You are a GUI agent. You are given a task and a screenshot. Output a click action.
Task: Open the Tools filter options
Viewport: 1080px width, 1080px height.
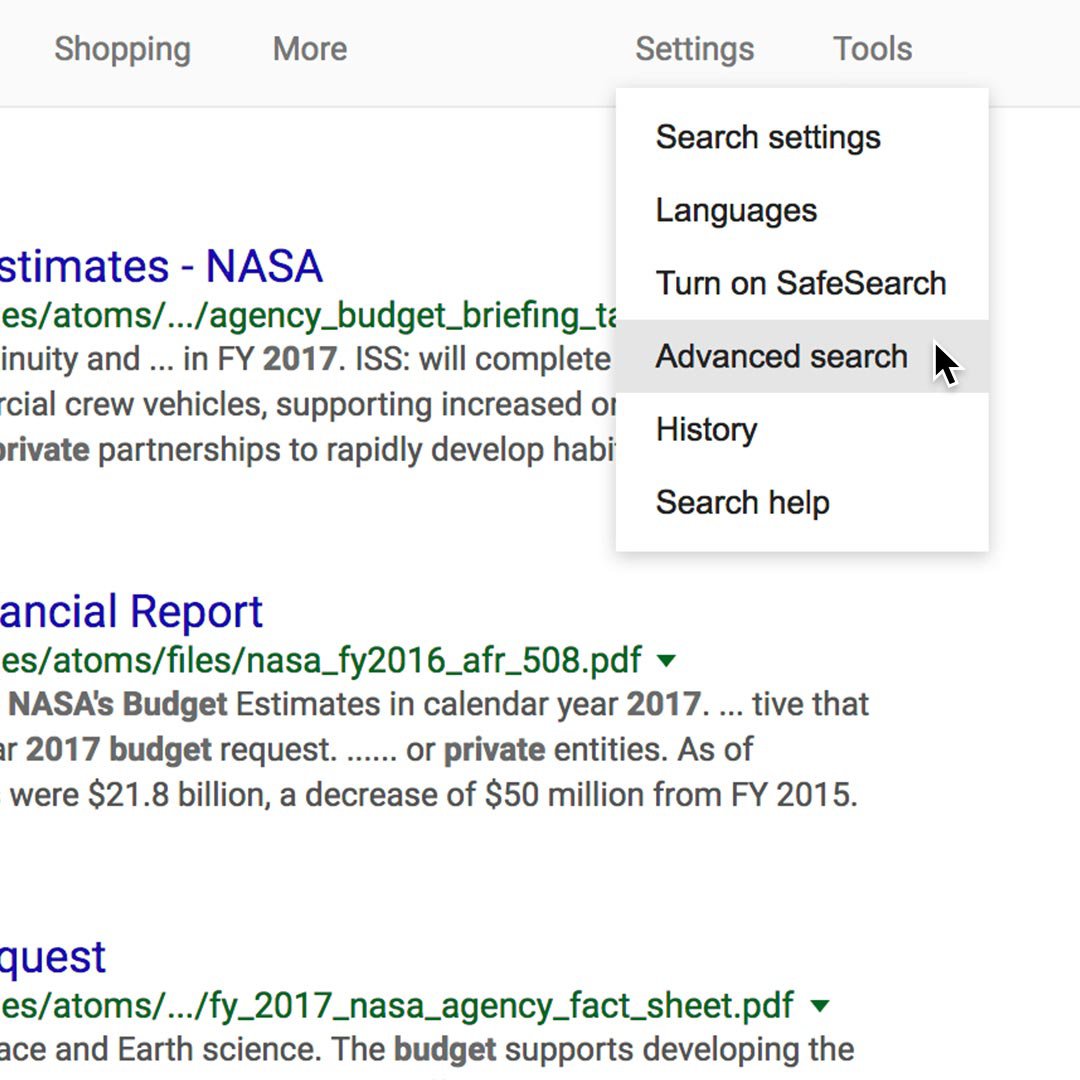873,49
